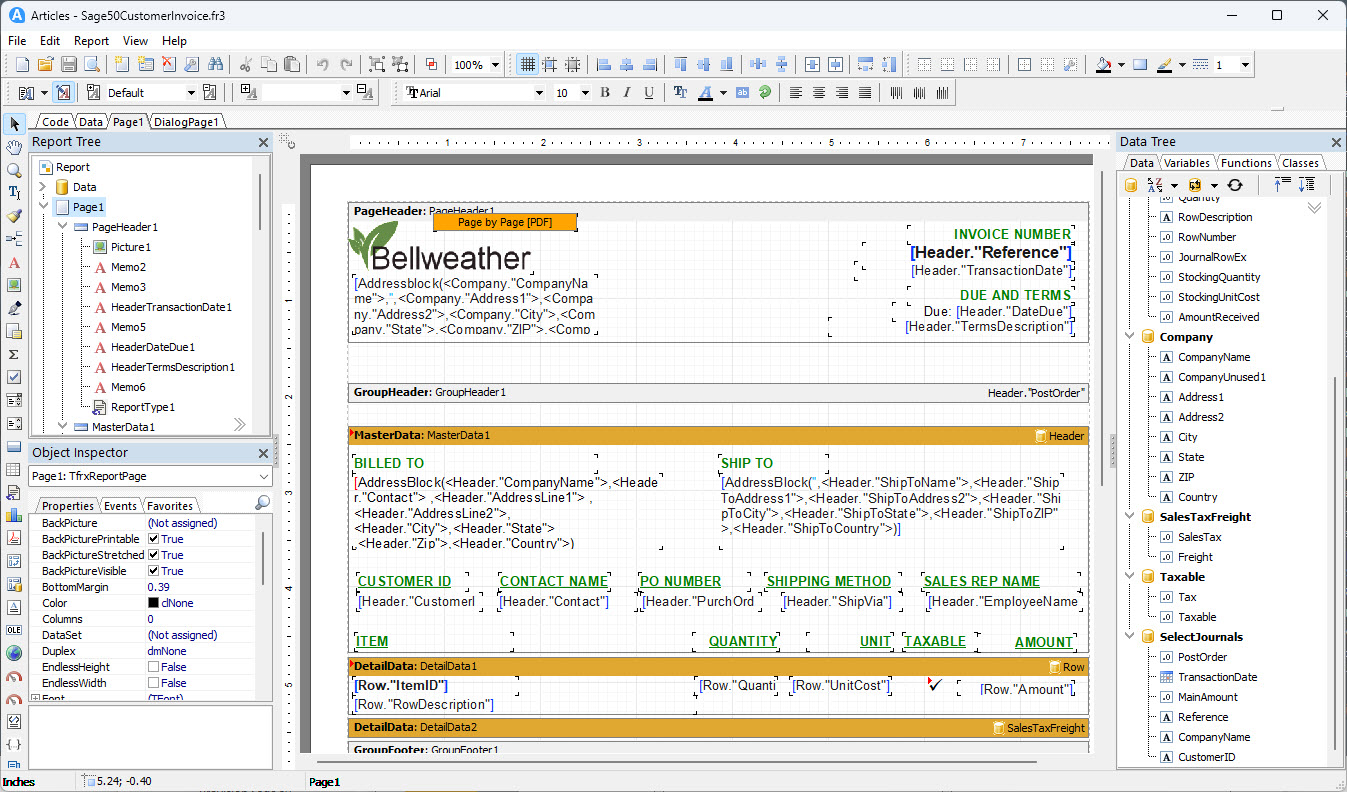Image resolution: width=1347 pixels, height=792 pixels.
Task: Click the Delete page icon
Action: coord(169,65)
